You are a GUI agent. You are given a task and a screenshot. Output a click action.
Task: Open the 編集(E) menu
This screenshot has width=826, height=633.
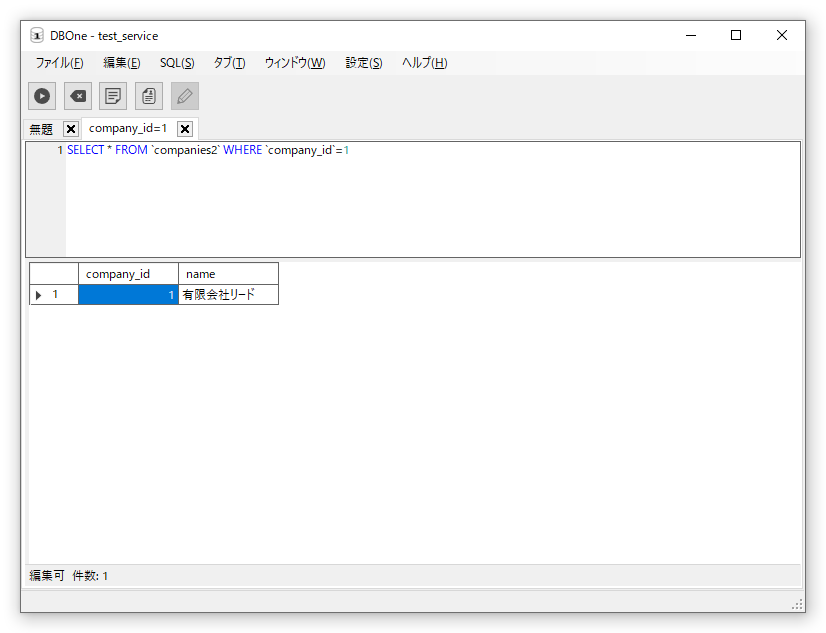121,63
